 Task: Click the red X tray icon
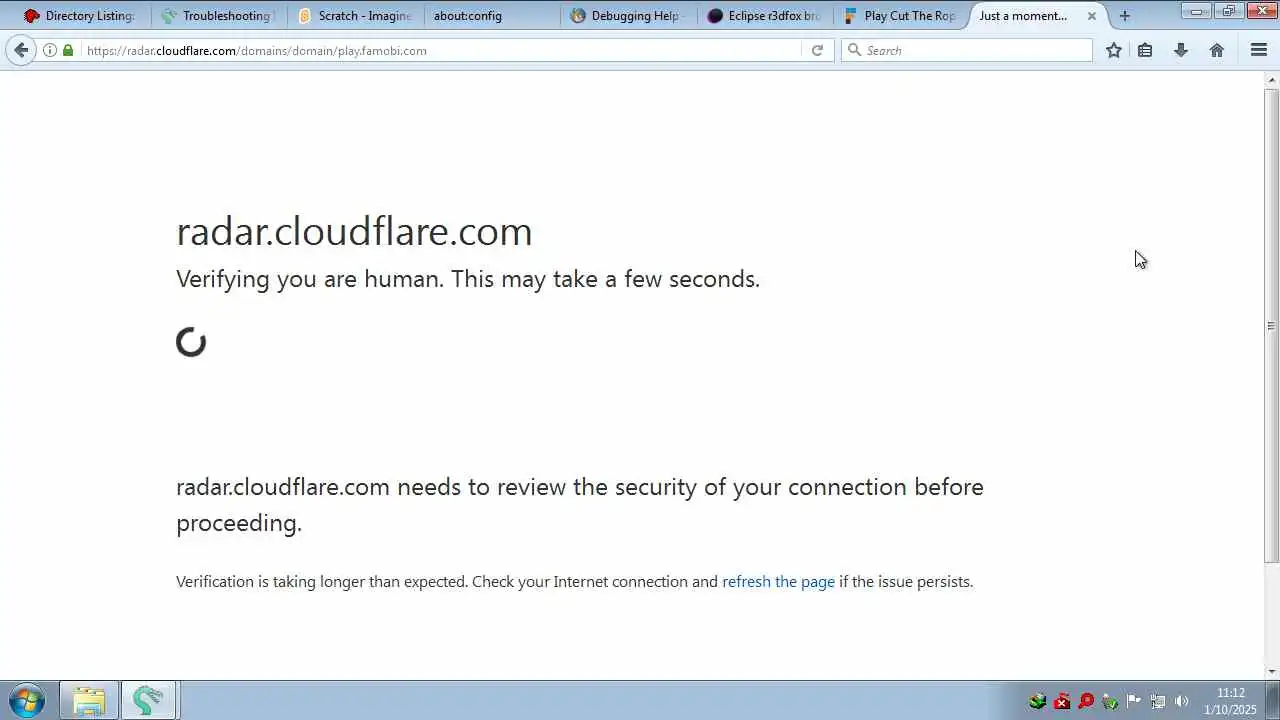[x=1062, y=701]
